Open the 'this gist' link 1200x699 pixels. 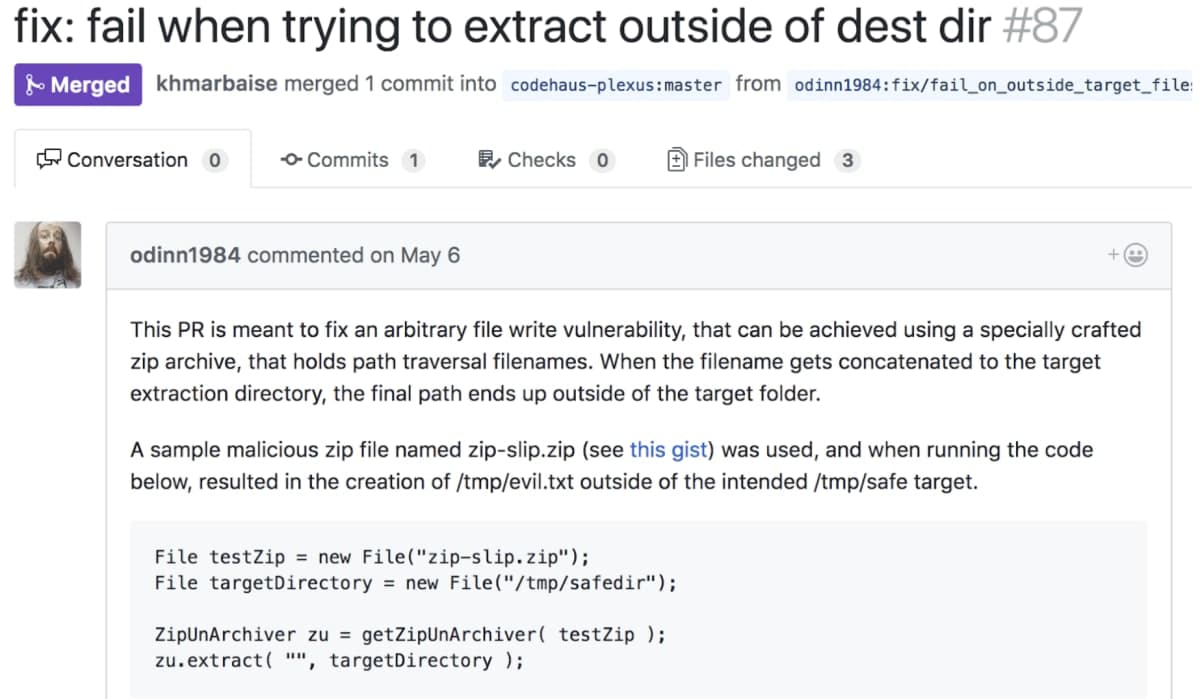tap(668, 450)
